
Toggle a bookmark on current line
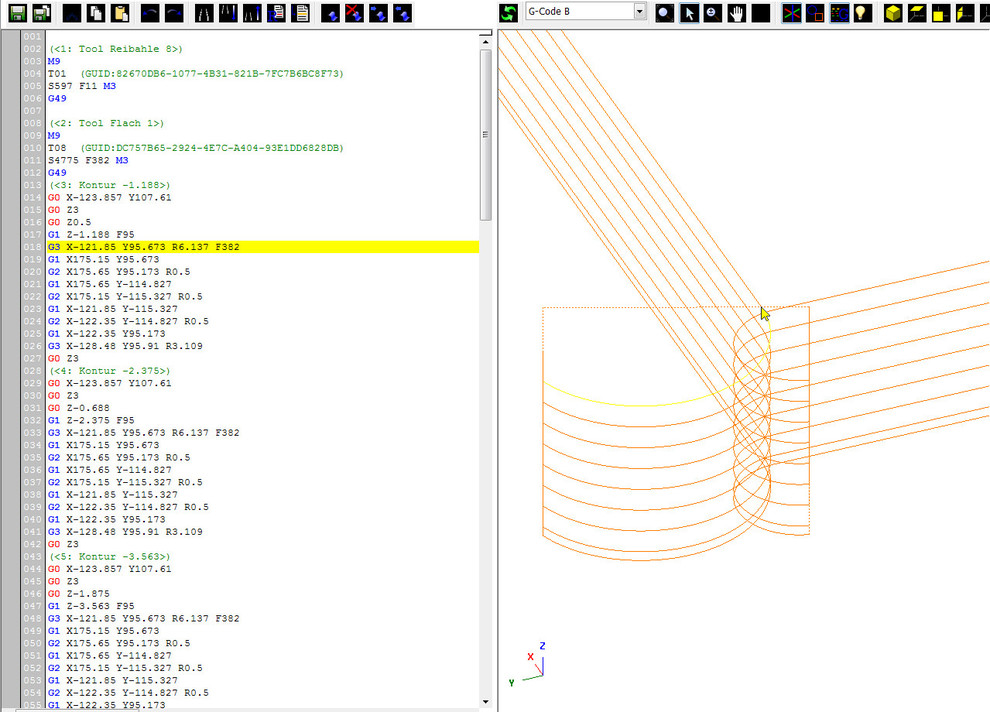click(330, 13)
